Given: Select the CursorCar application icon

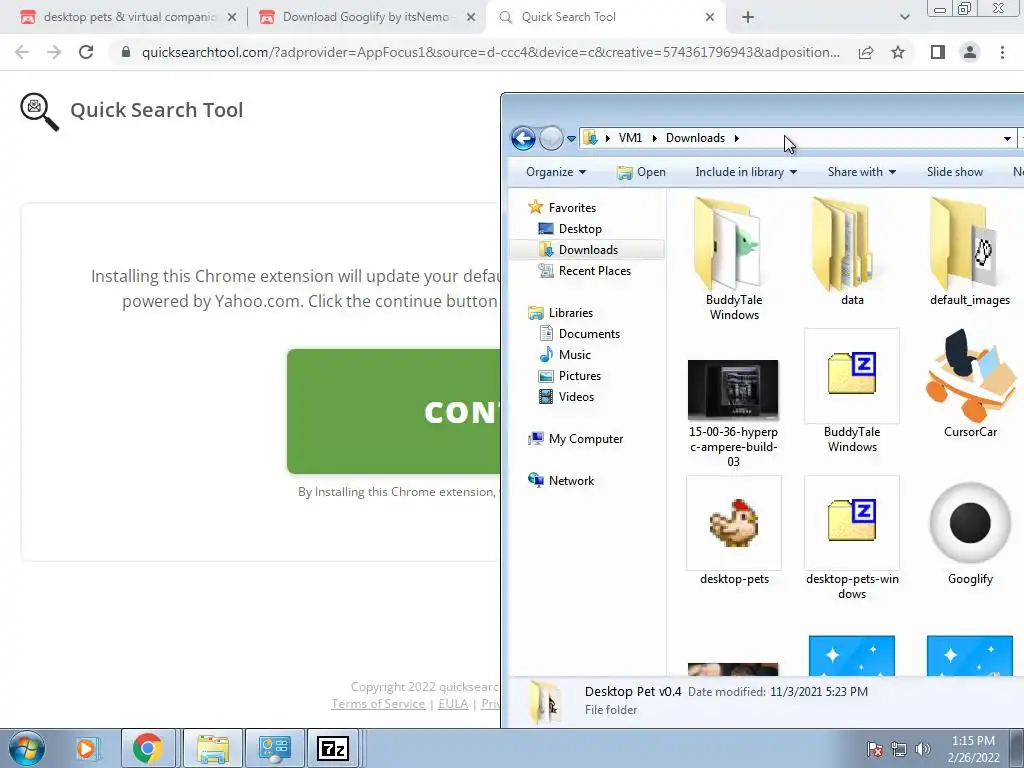Looking at the screenshot, I should tap(970, 375).
